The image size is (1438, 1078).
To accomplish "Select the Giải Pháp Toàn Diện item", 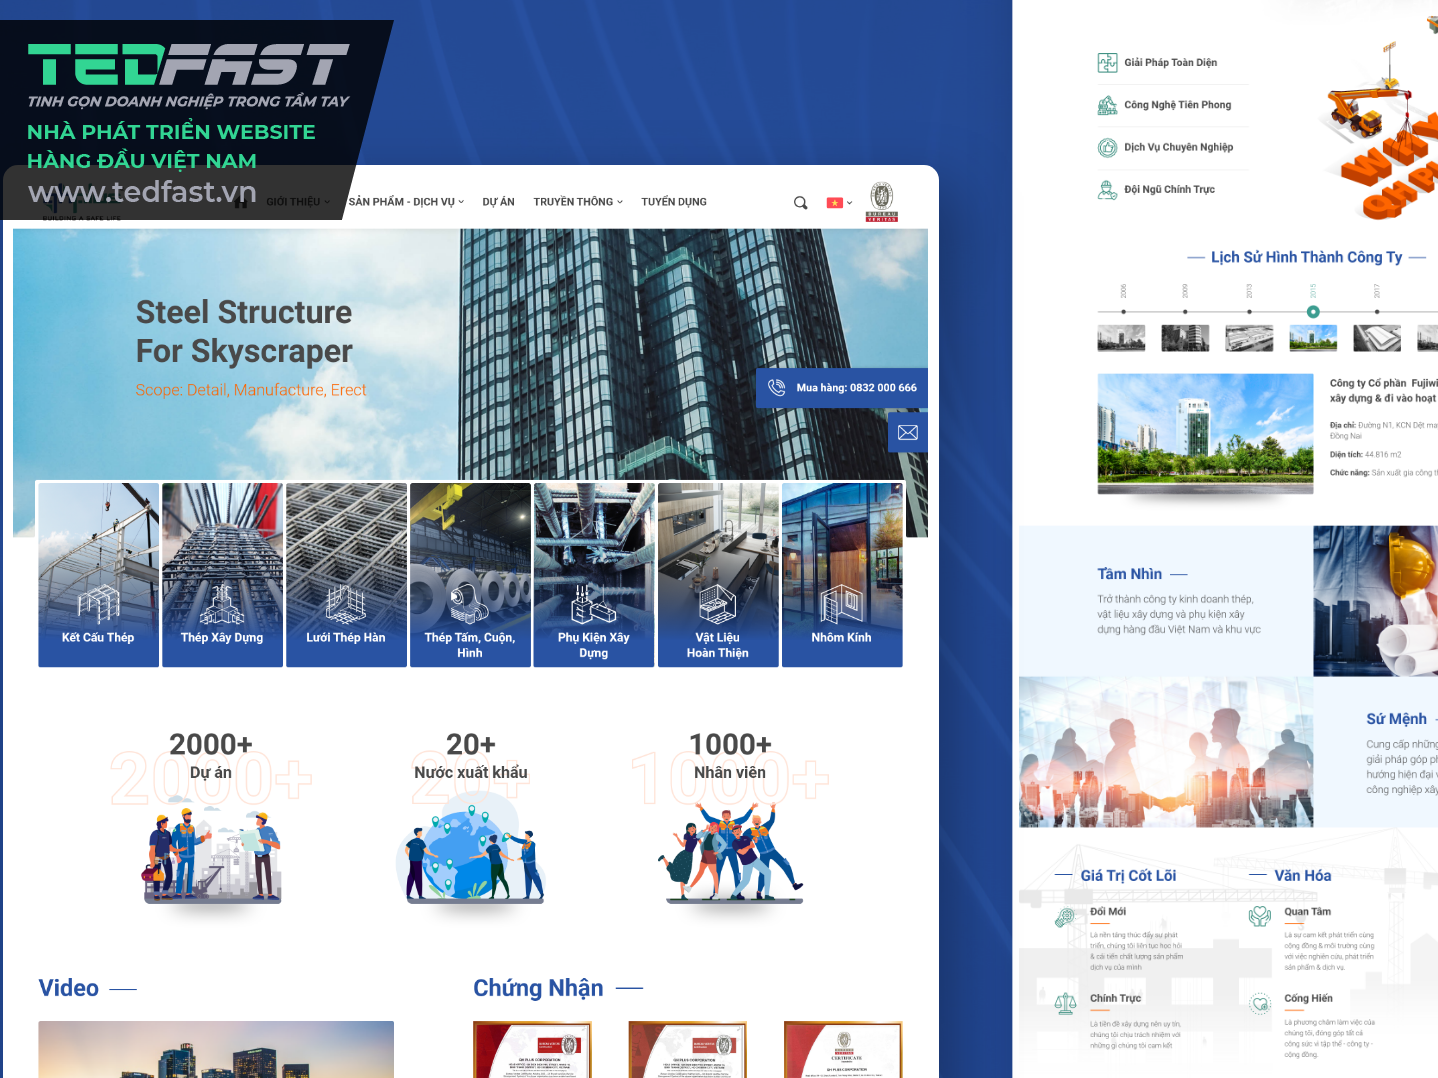I will point(1171,62).
